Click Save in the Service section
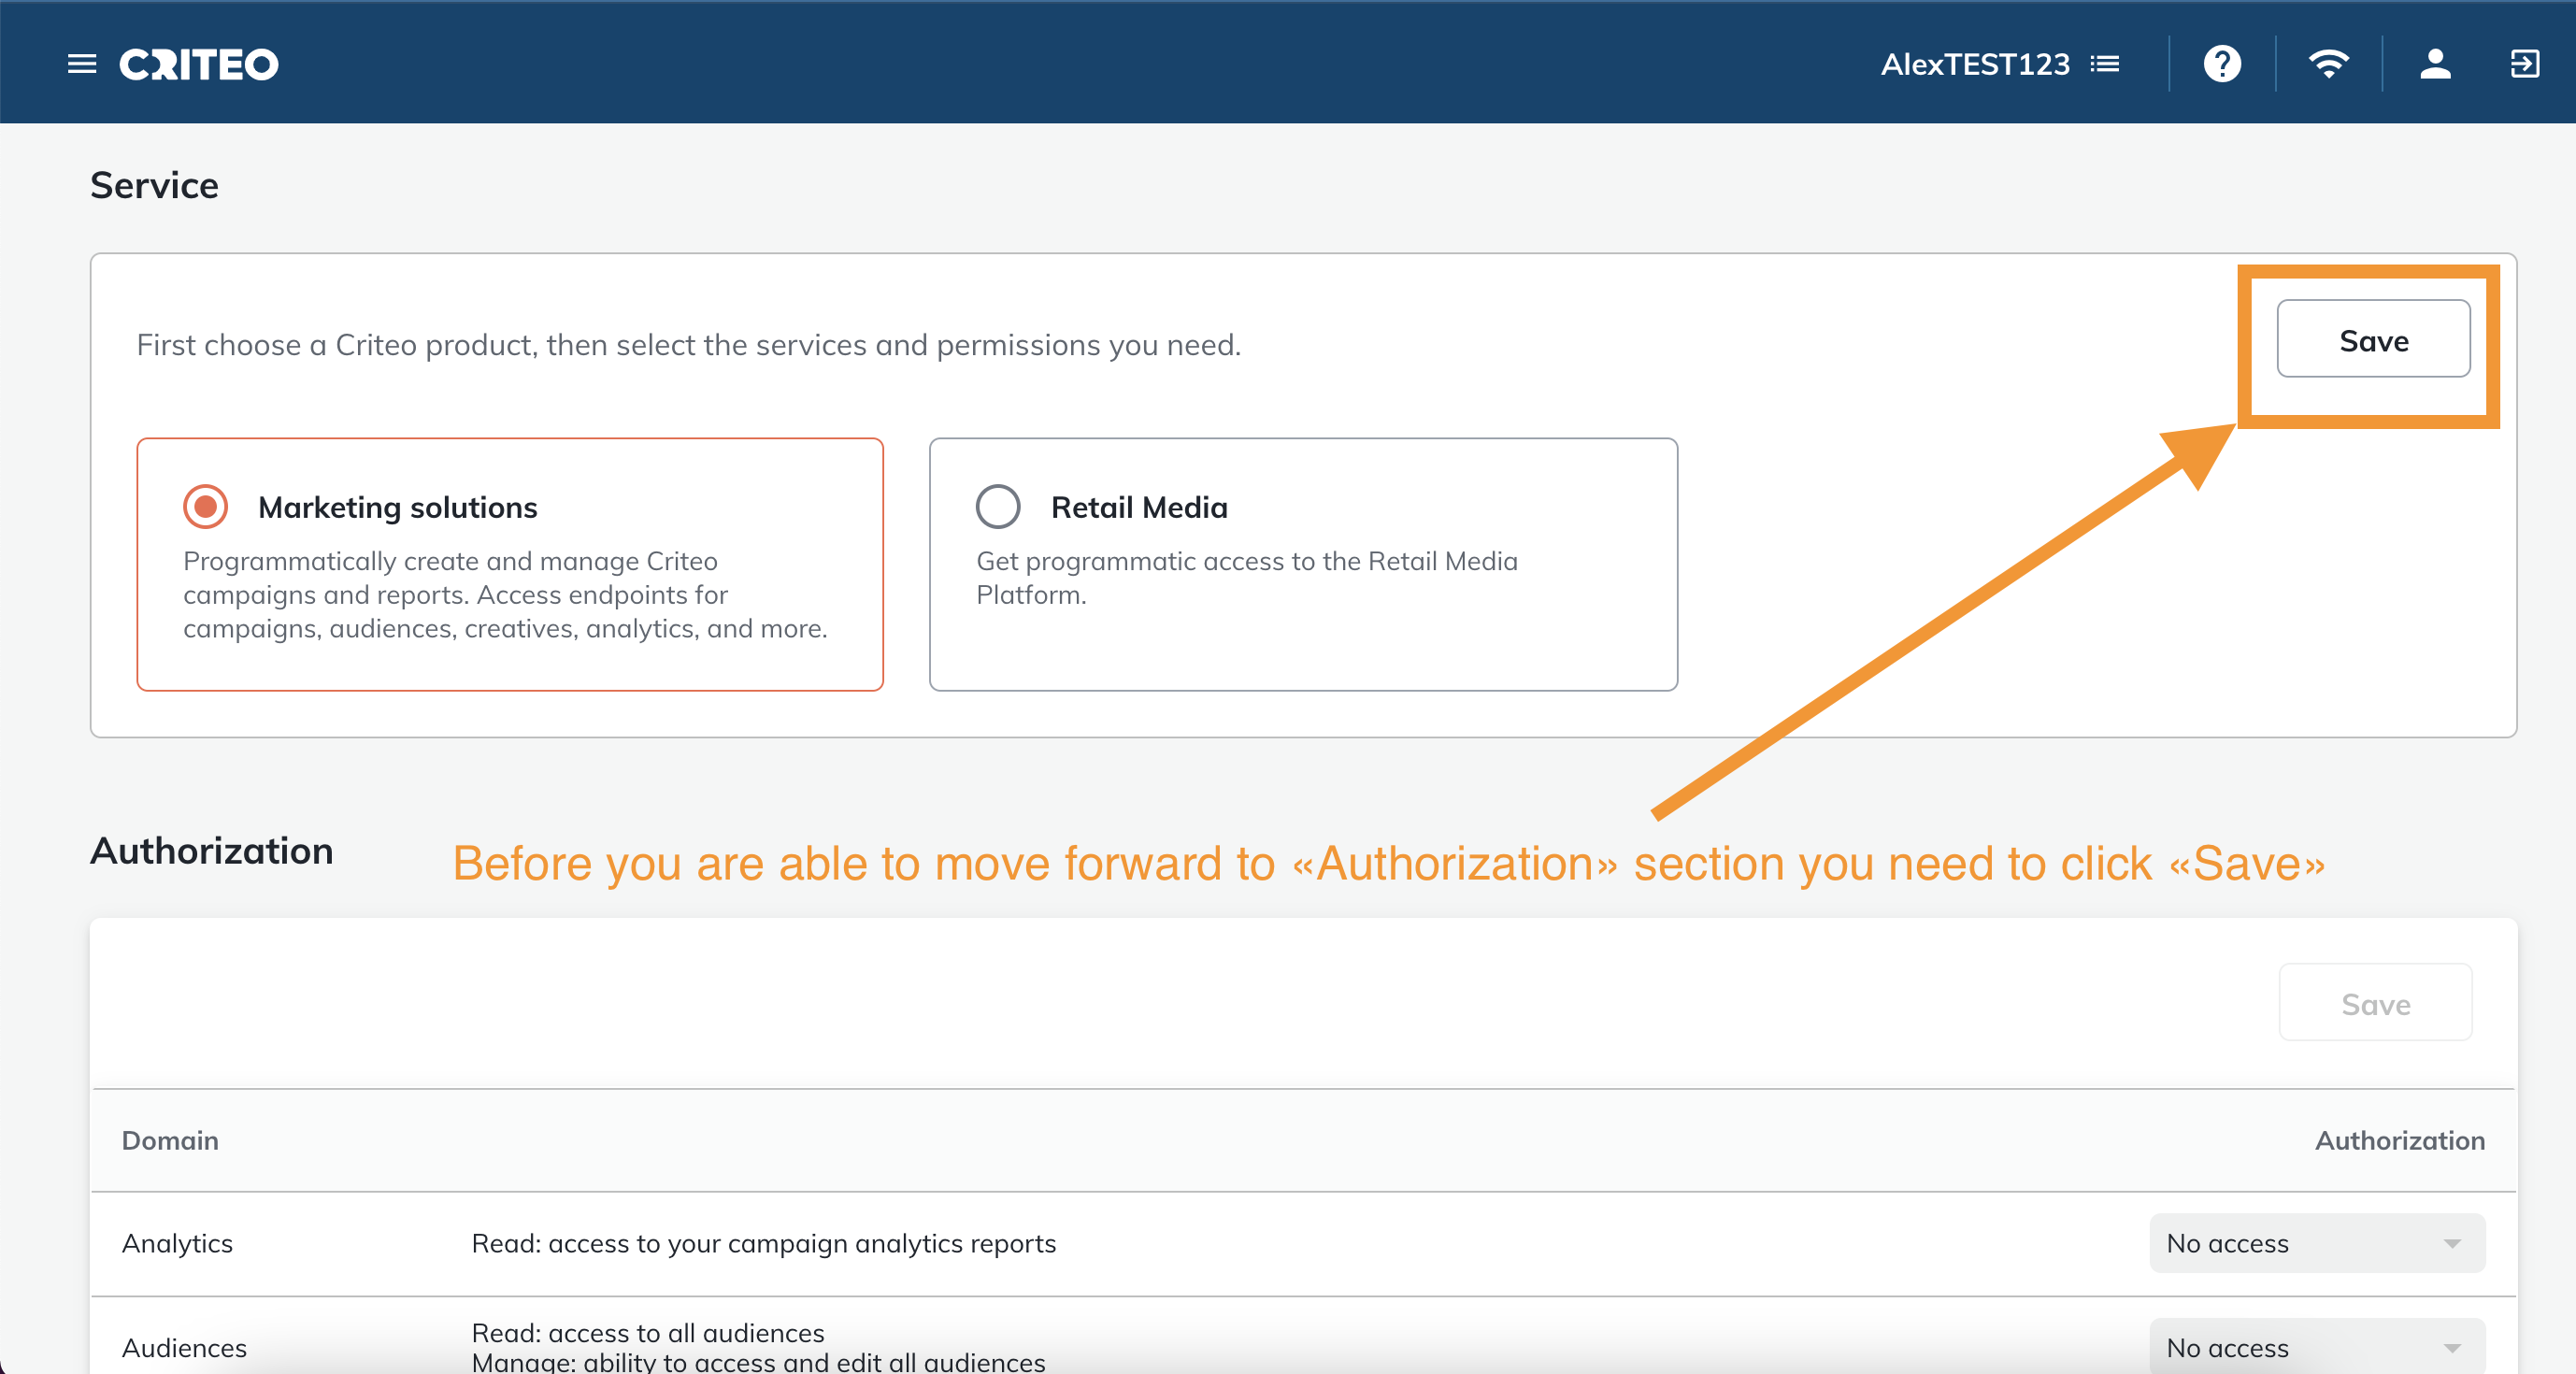The width and height of the screenshot is (2576, 1374). pyautogui.click(x=2373, y=340)
